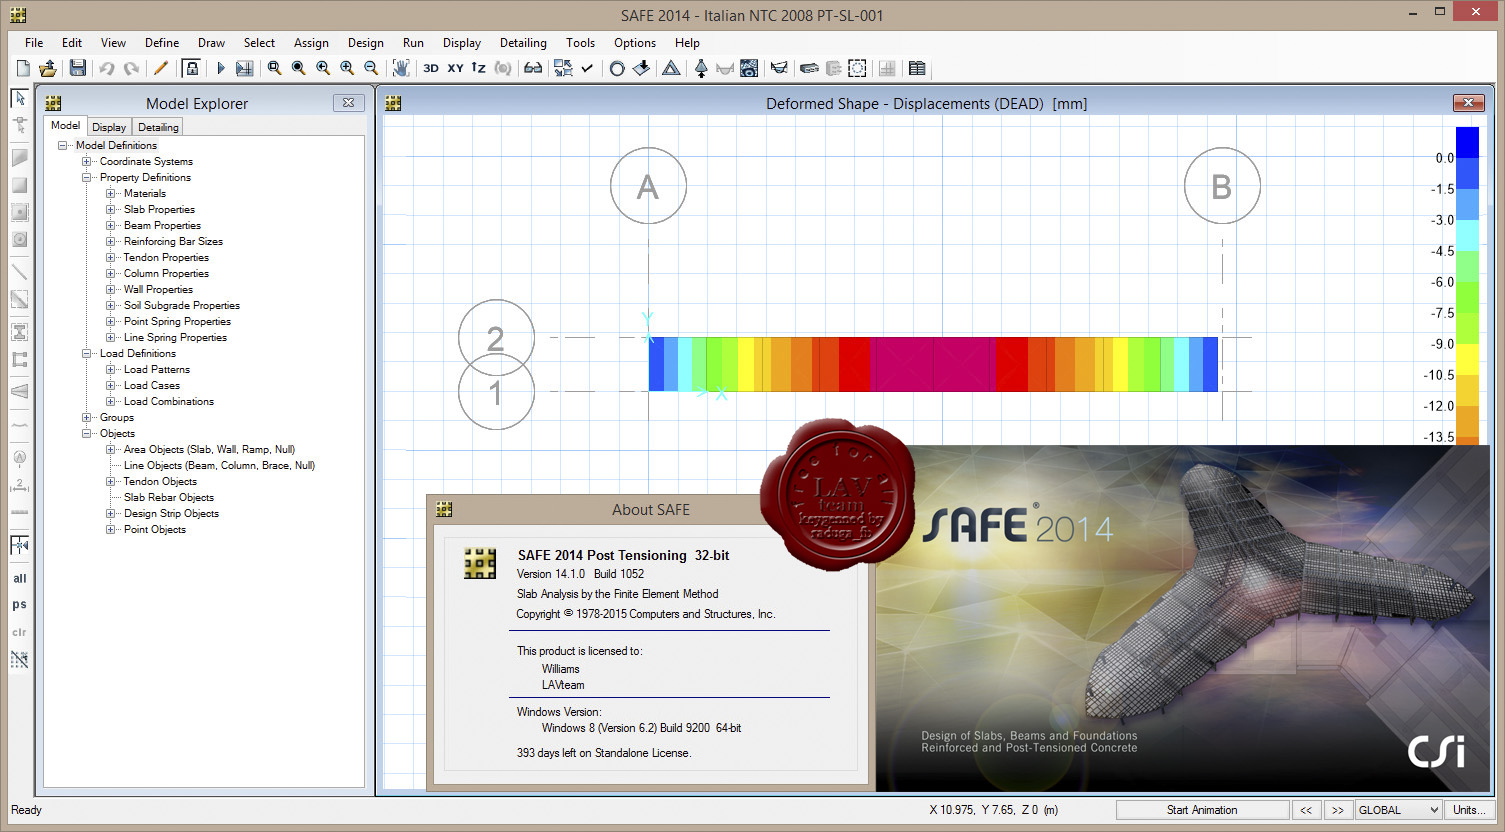This screenshot has width=1505, height=832.
Task: Collapse the Load Definitions node
Action: pyautogui.click(x=86, y=353)
